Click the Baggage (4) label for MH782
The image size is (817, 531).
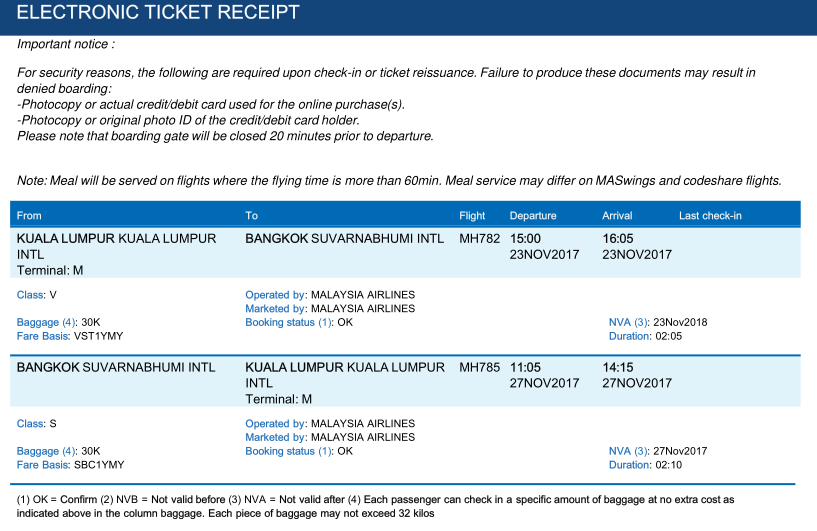click(46, 323)
